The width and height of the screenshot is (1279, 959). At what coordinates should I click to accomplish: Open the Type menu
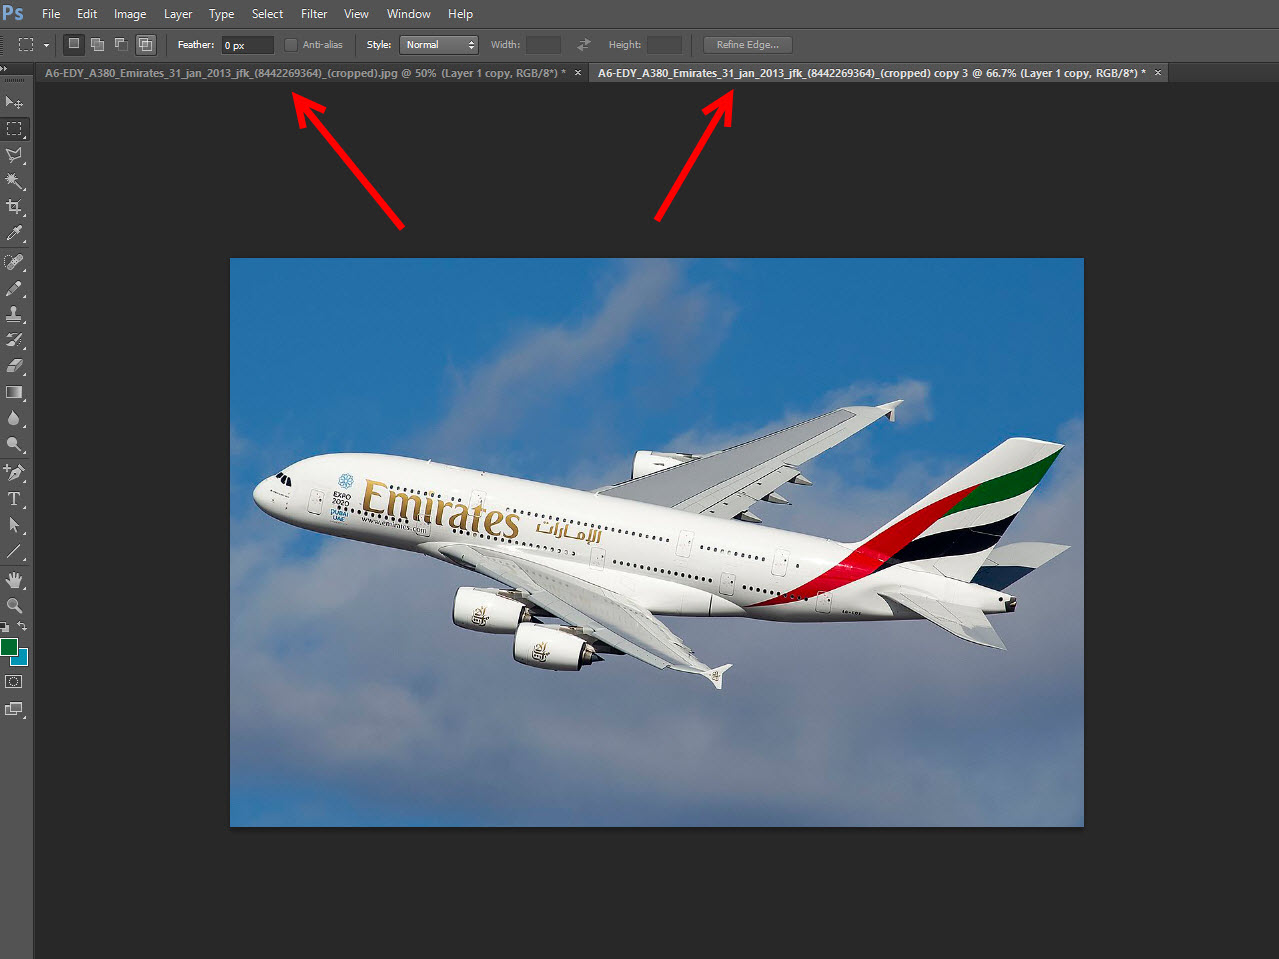[222, 14]
